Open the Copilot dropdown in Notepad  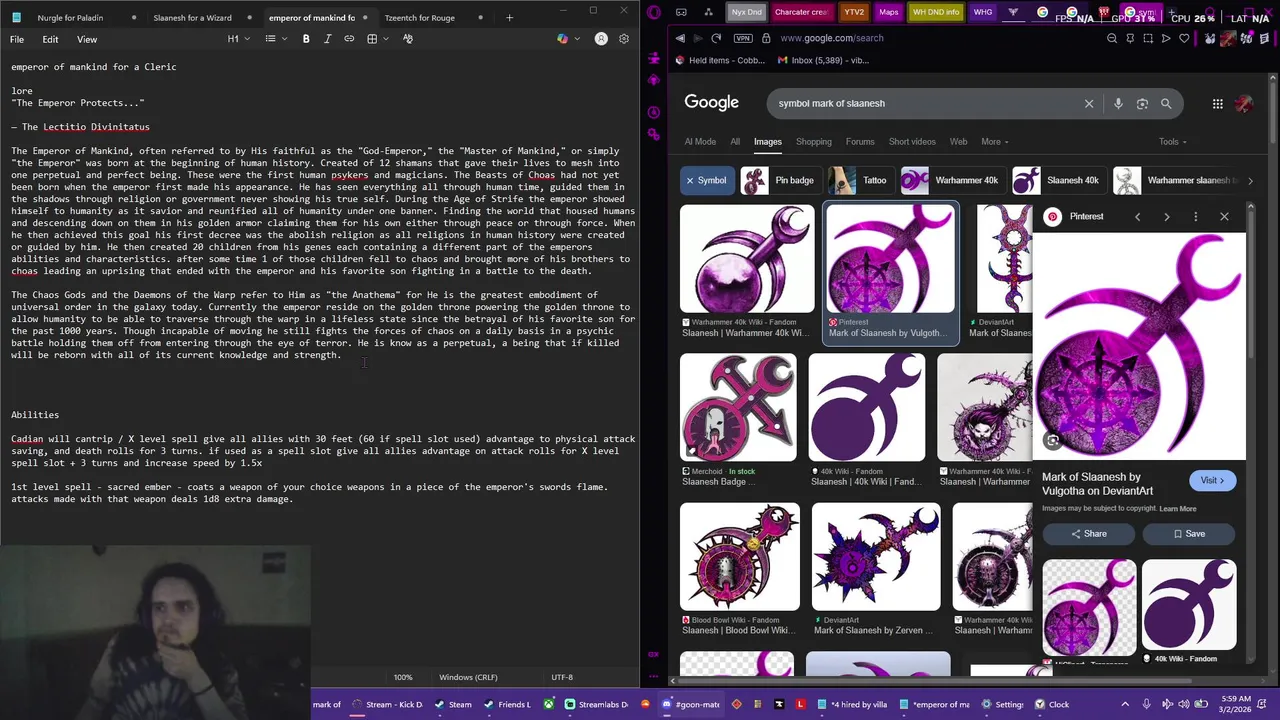[x=566, y=39]
